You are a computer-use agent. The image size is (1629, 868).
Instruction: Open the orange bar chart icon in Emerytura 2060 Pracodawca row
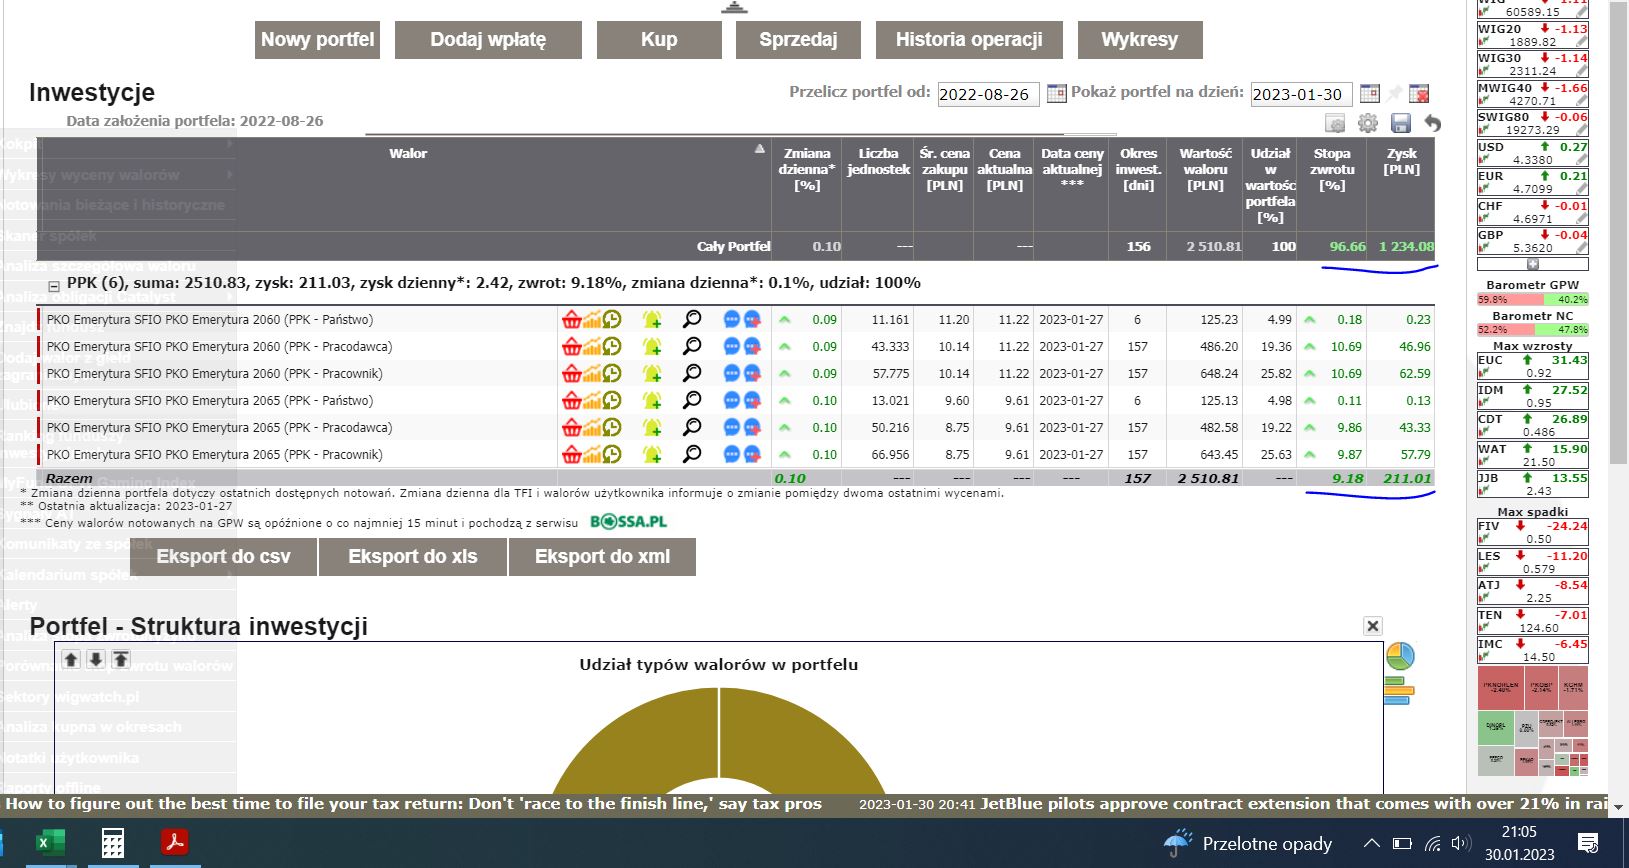point(592,346)
